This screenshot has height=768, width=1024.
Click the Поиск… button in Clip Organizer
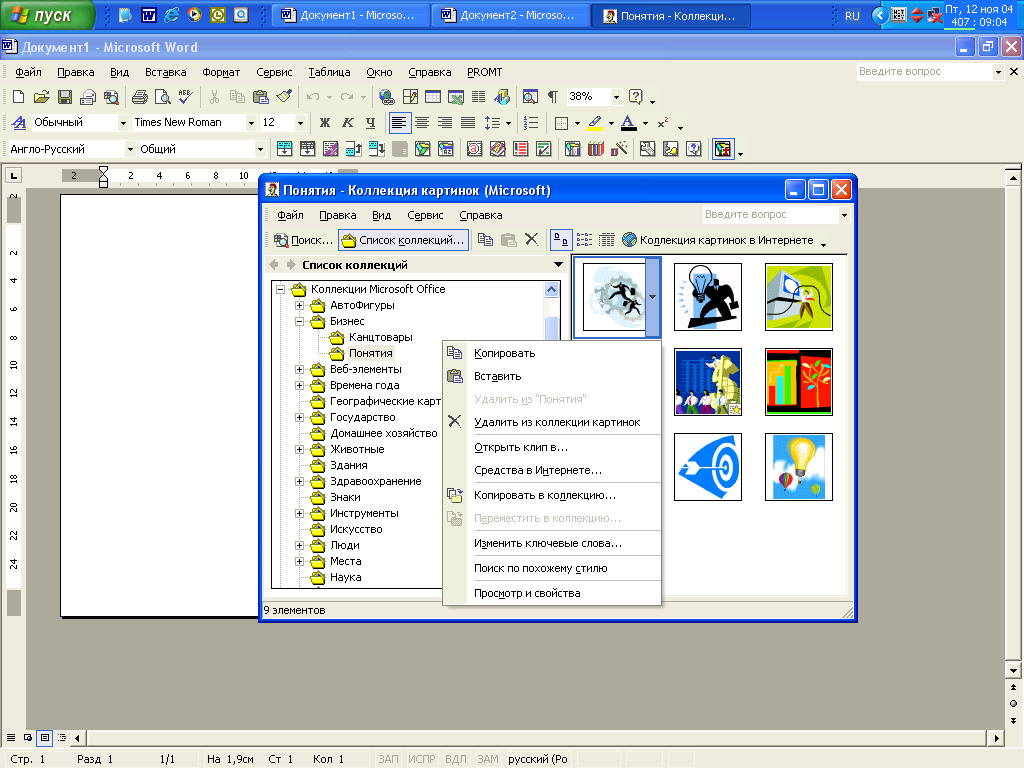pyautogui.click(x=304, y=240)
